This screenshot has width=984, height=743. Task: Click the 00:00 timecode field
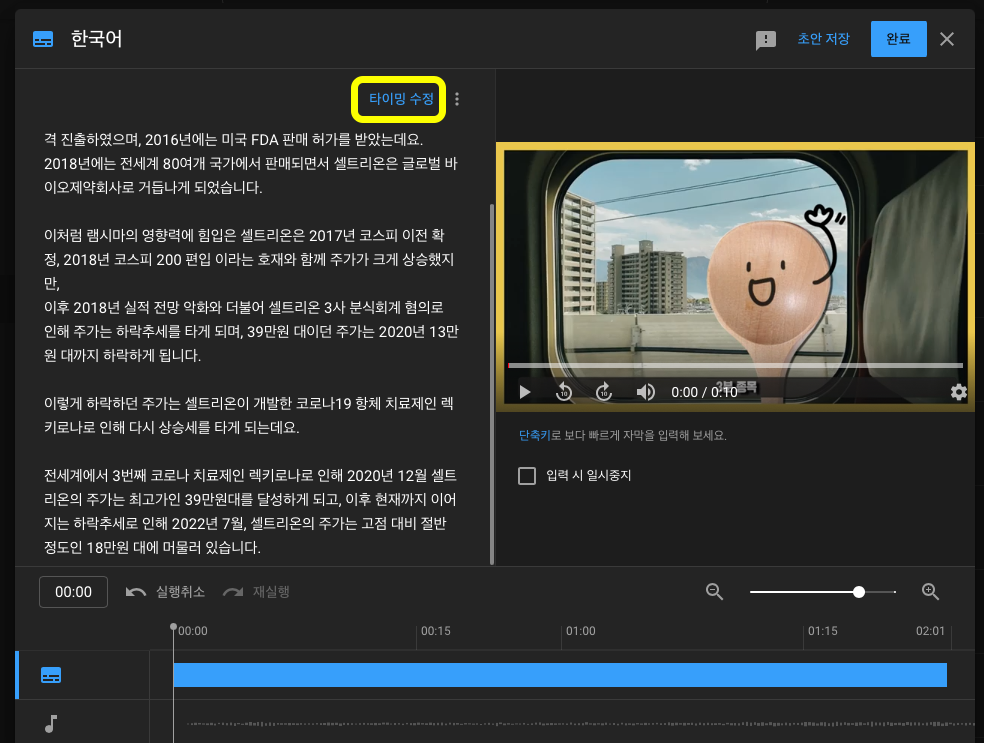point(73,592)
